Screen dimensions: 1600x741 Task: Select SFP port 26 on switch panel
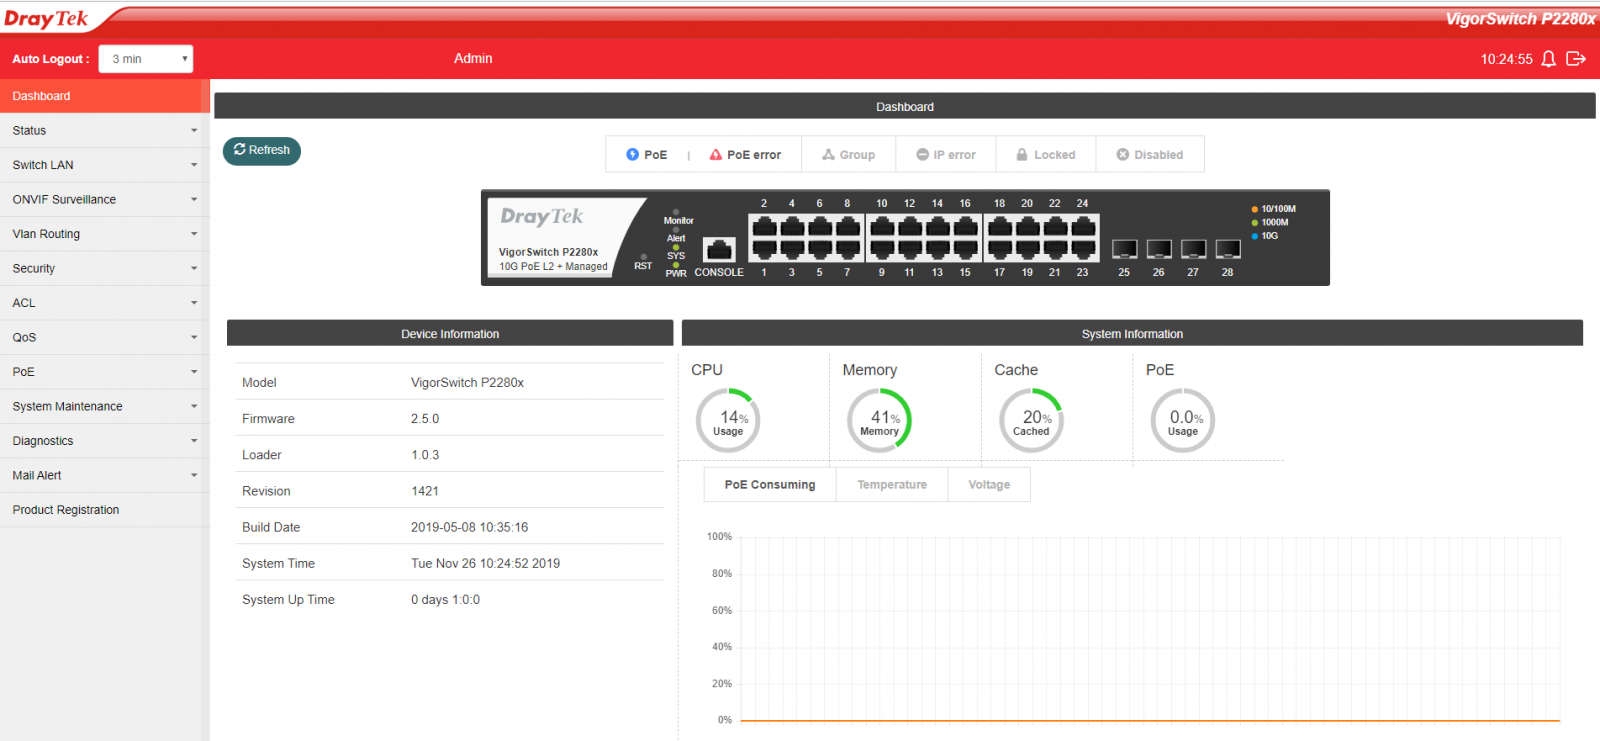(1159, 249)
